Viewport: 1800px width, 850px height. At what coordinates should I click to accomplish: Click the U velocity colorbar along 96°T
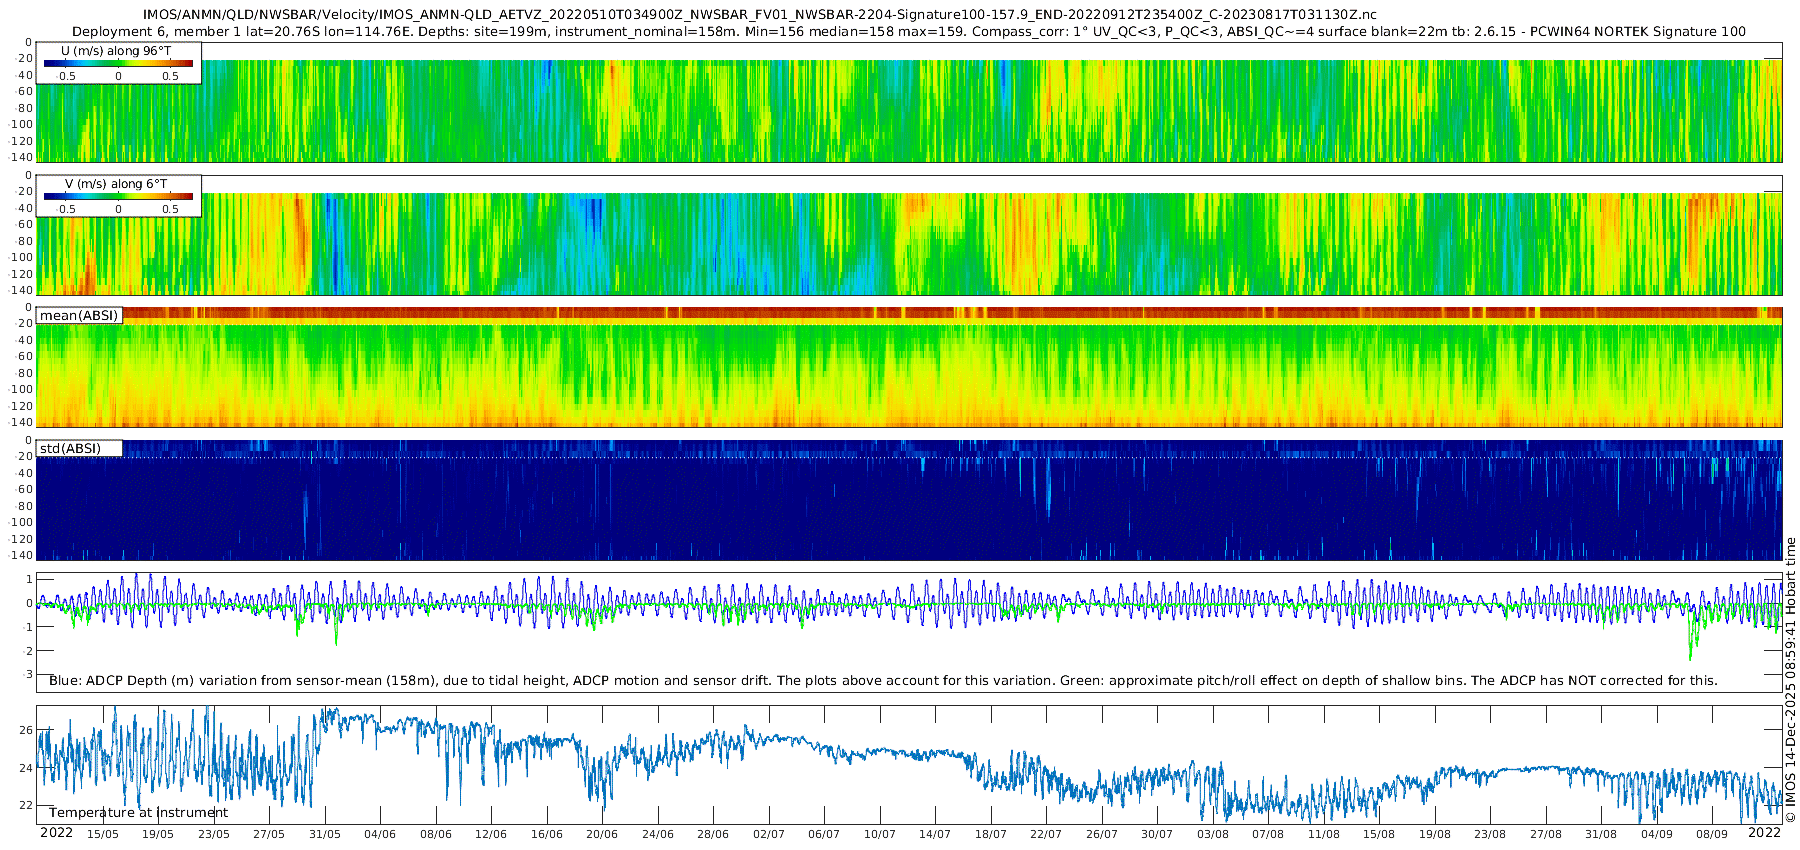click(x=118, y=63)
